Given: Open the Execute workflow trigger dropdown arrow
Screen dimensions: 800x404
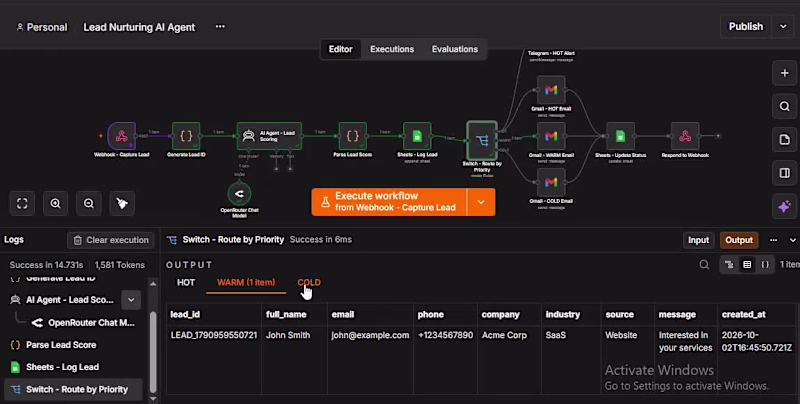Looking at the screenshot, I should 481,202.
